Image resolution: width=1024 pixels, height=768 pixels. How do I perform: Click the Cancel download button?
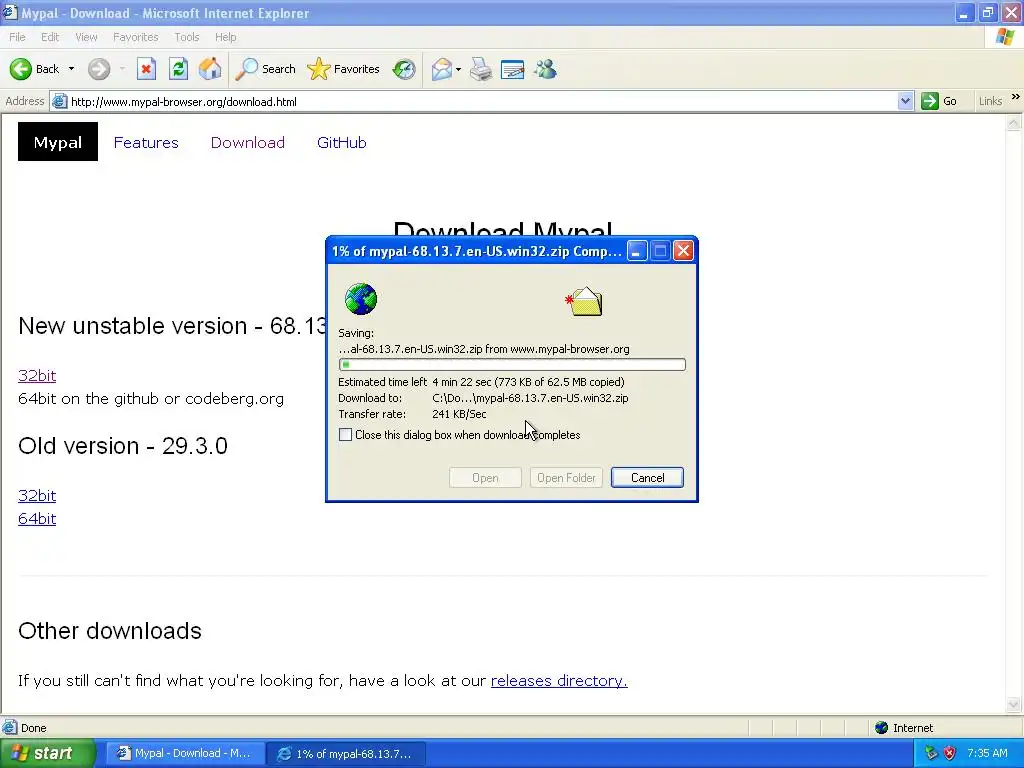[x=647, y=477]
